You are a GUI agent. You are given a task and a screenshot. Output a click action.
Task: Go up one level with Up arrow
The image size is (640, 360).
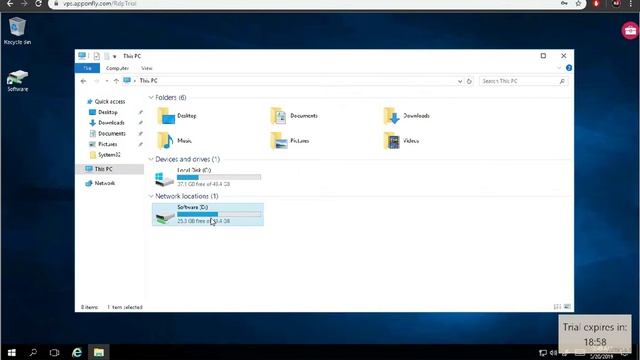(x=116, y=81)
